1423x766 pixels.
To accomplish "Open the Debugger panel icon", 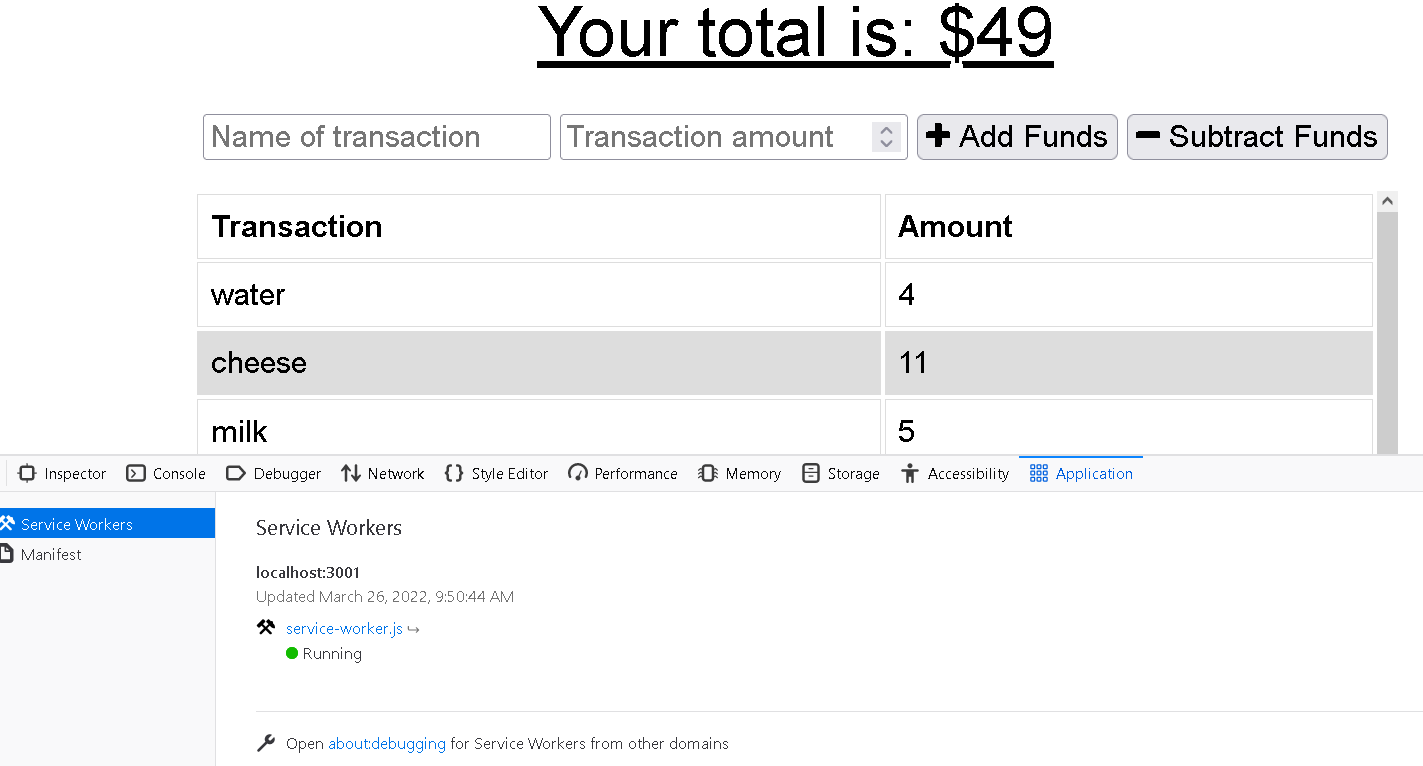I will point(237,473).
